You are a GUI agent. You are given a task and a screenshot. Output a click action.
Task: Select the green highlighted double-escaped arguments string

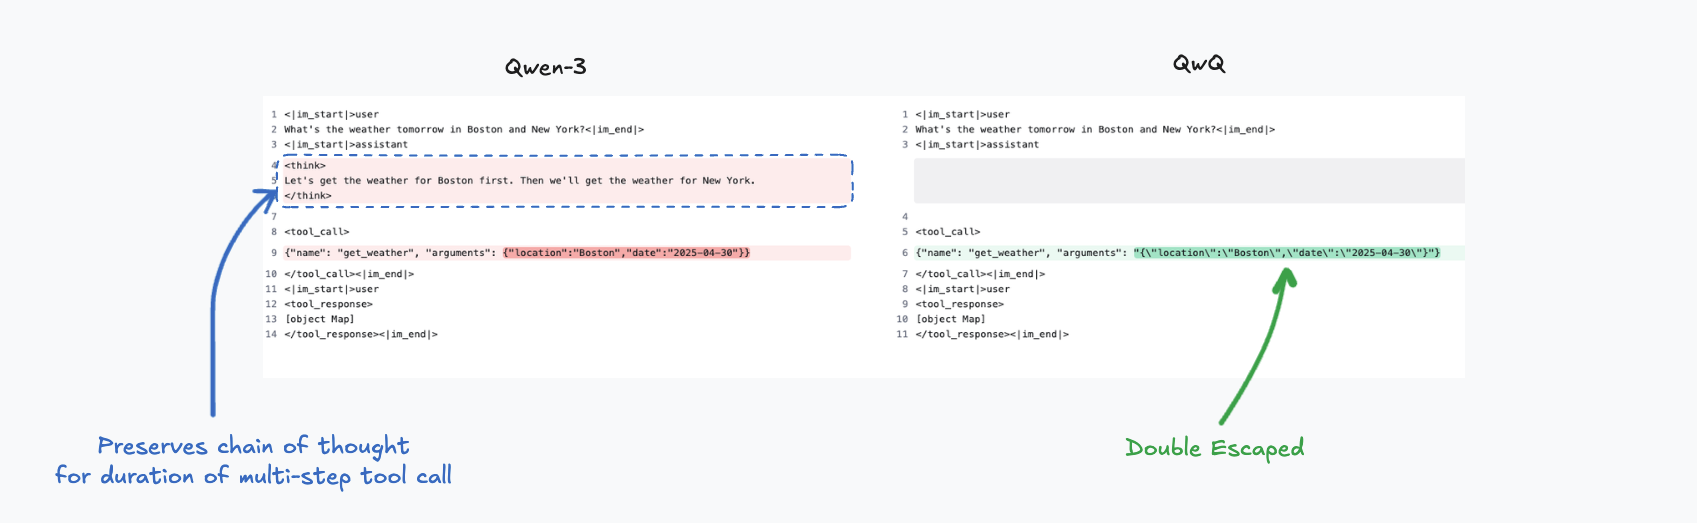[x=1287, y=253]
